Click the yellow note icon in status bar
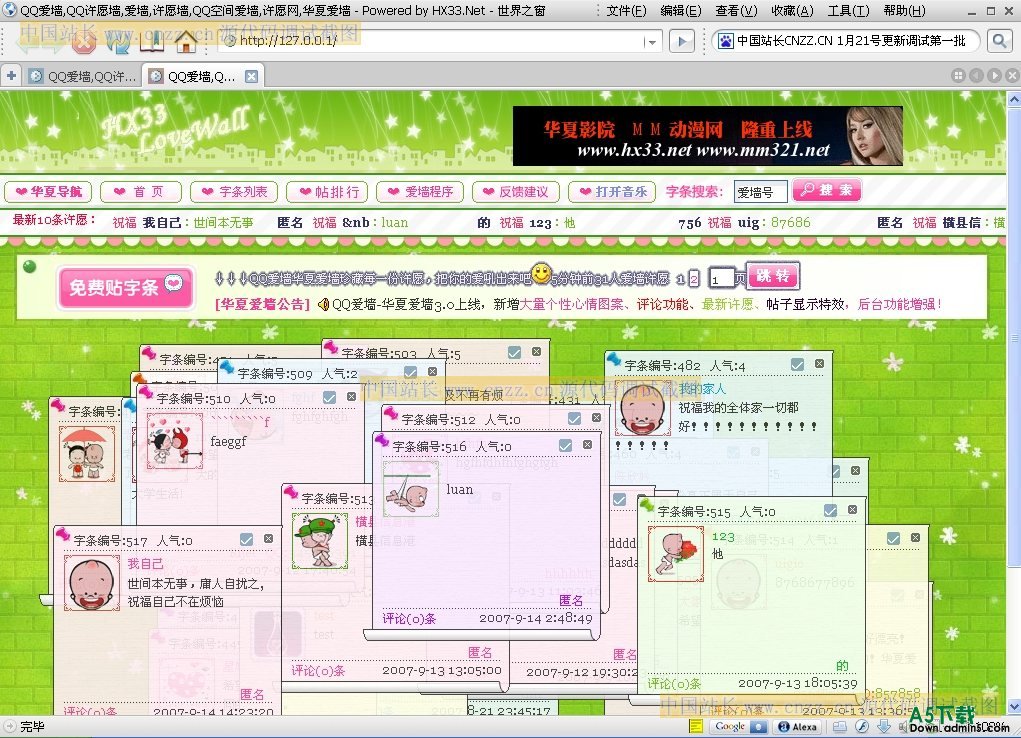 click(x=695, y=726)
